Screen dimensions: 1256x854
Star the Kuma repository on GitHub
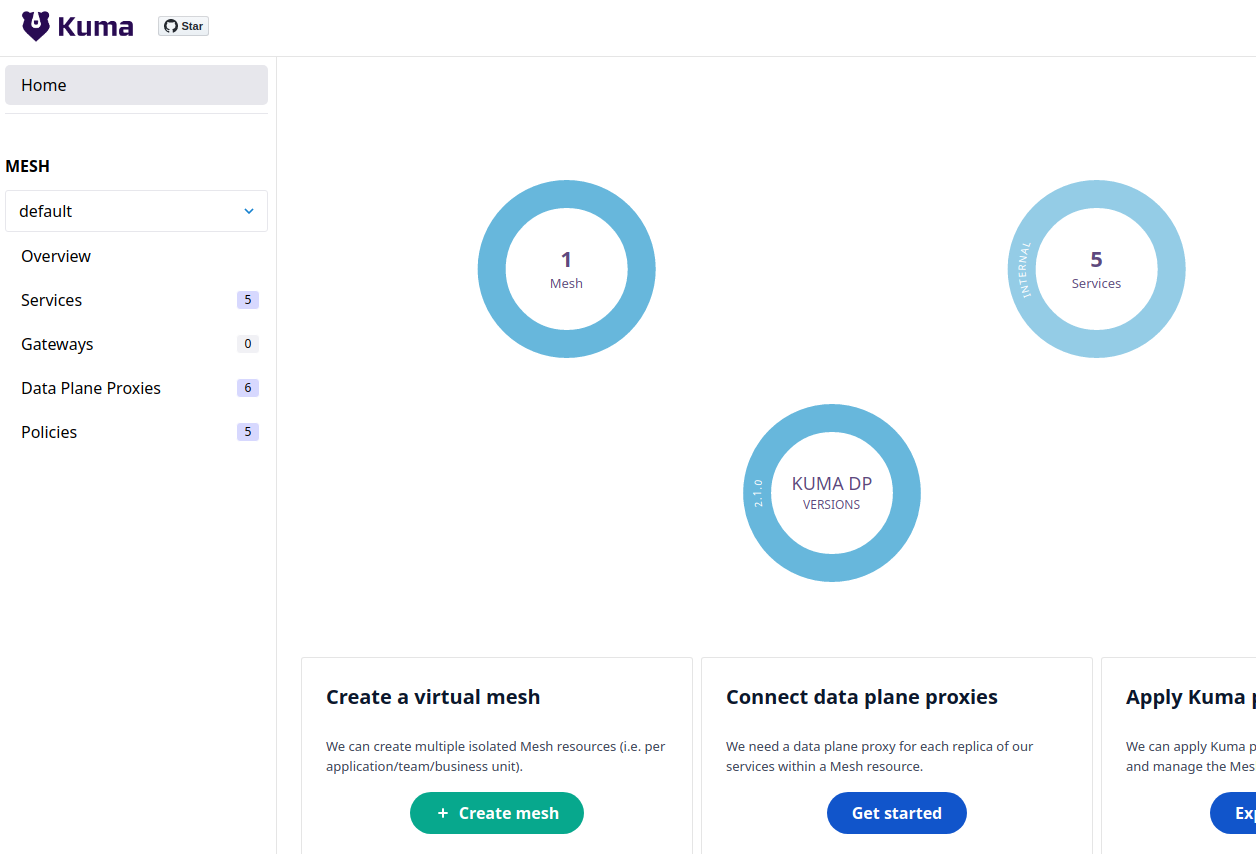[x=183, y=25]
